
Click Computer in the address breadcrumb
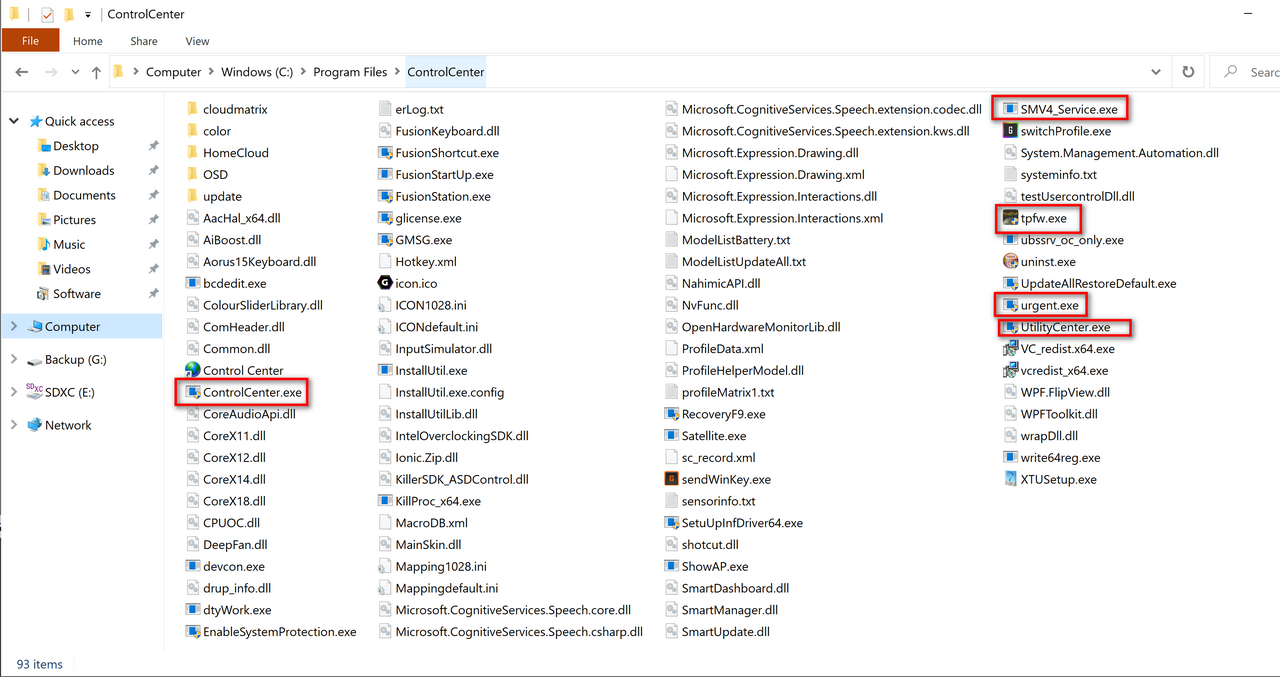173,72
